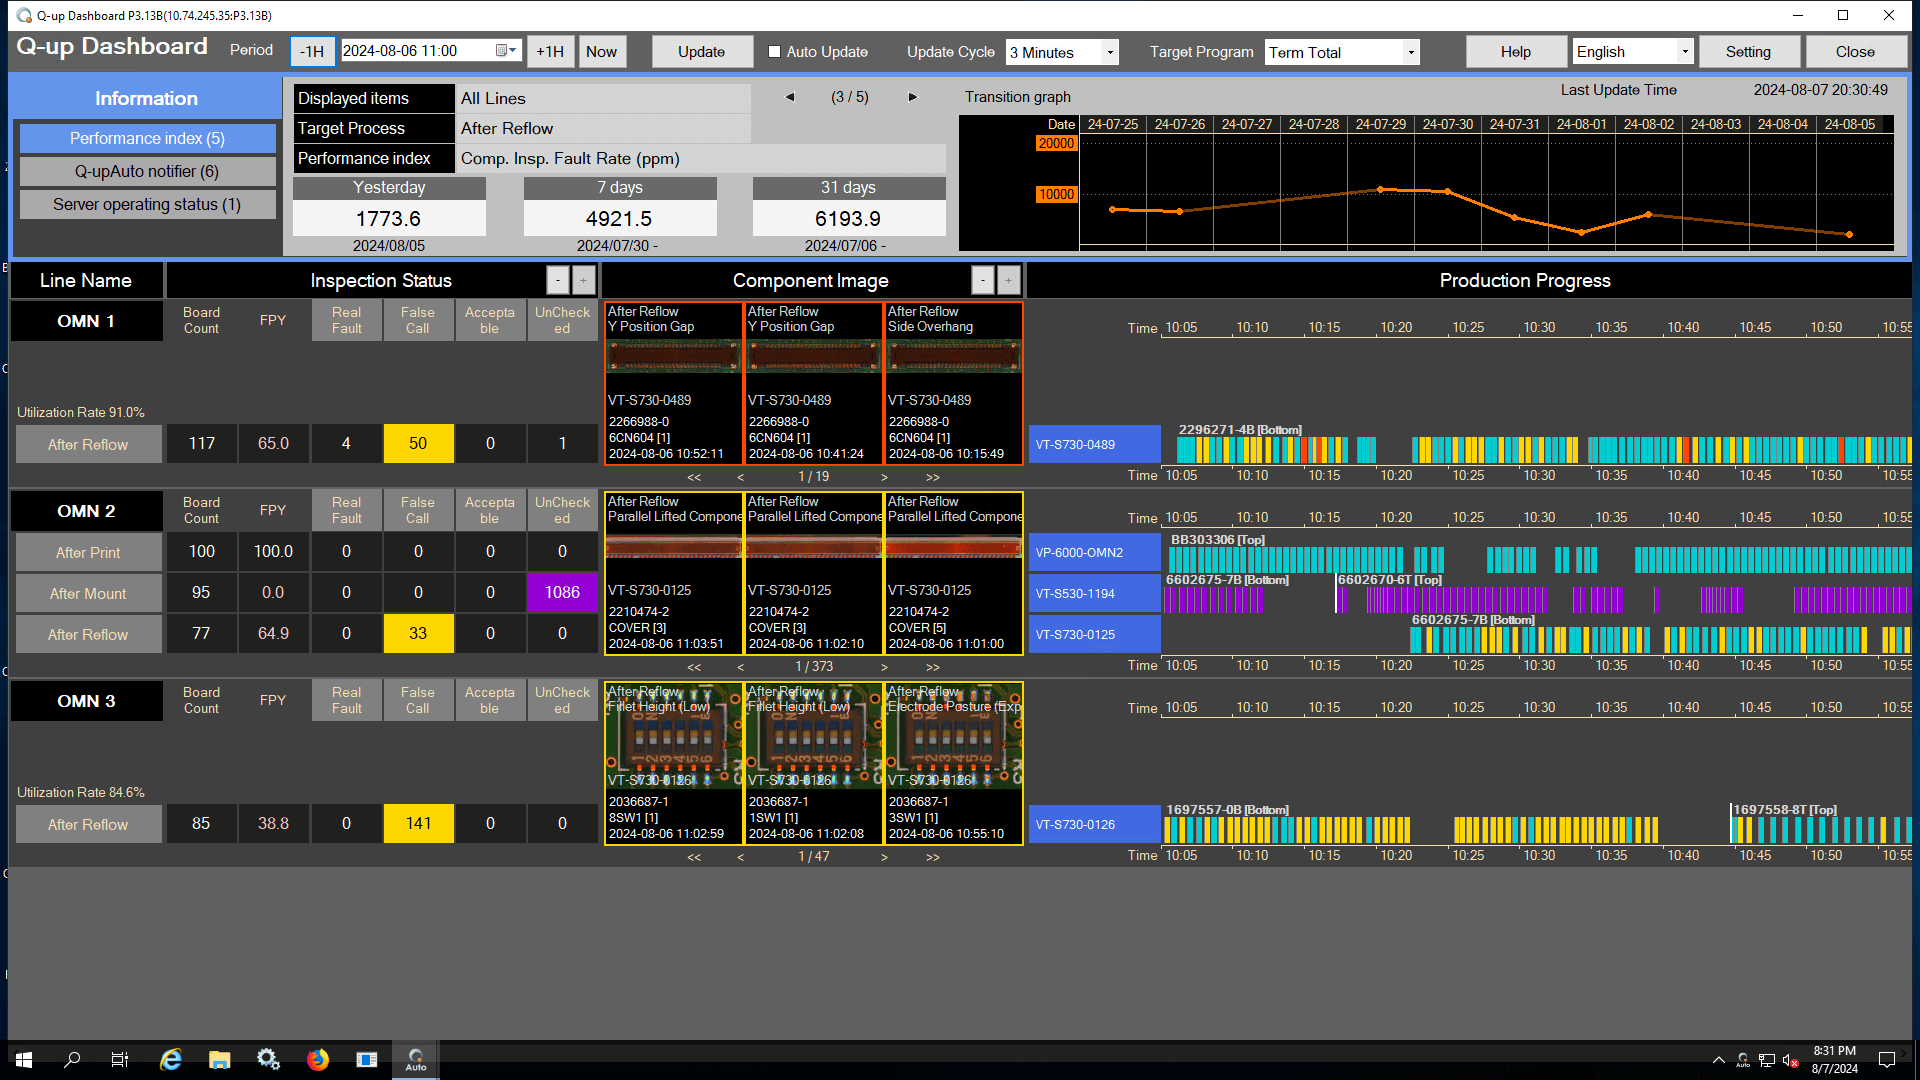Show next OMN 1 component image
Viewport: 1920px width, 1080px height.
coord(884,477)
